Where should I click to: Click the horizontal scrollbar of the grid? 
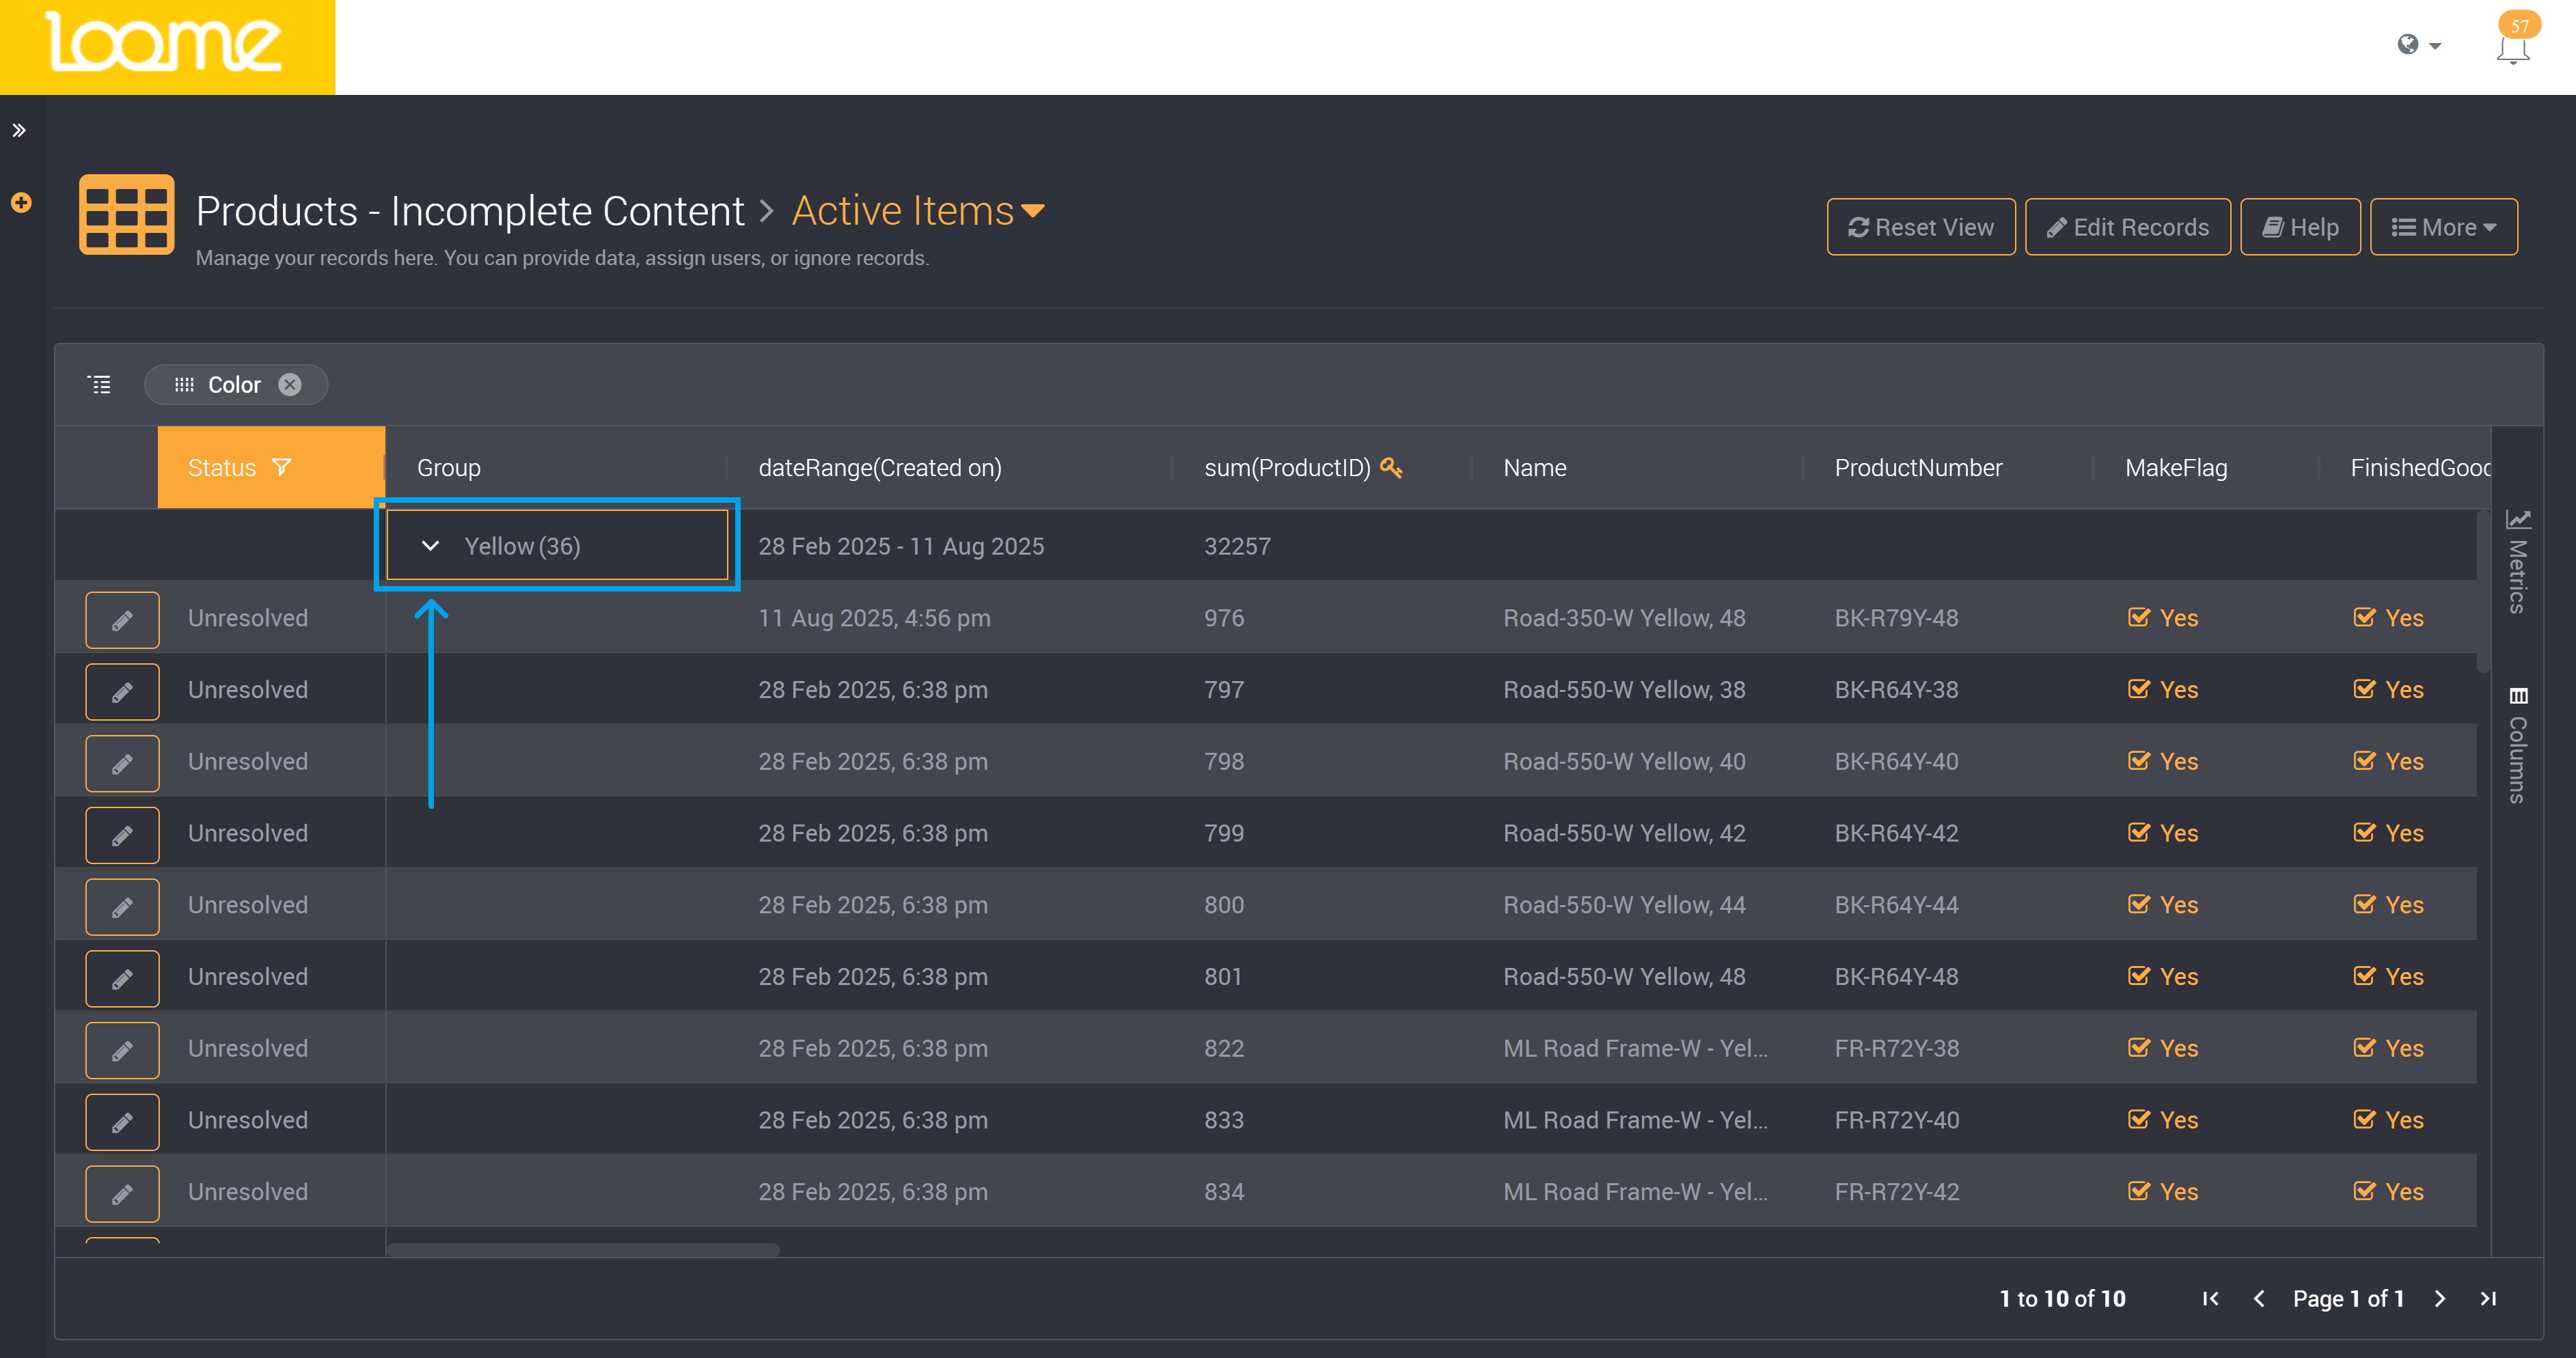pyautogui.click(x=583, y=1249)
